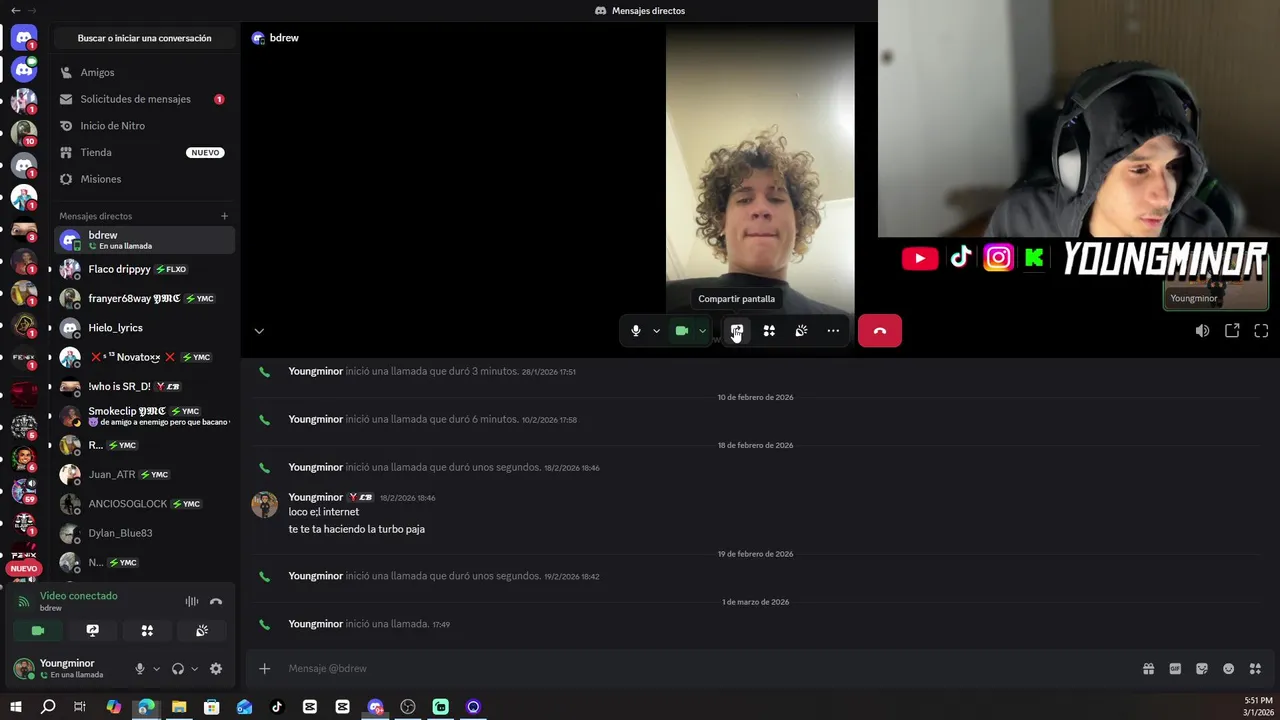This screenshot has width=1280, height=720.
Task: Go back with the top-left arrow
Action: tap(15, 10)
